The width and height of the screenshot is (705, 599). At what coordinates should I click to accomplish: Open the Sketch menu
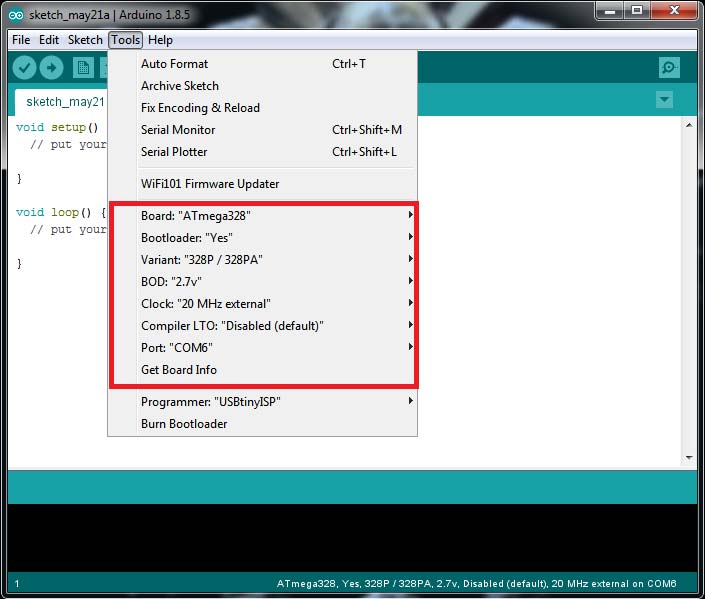click(85, 40)
